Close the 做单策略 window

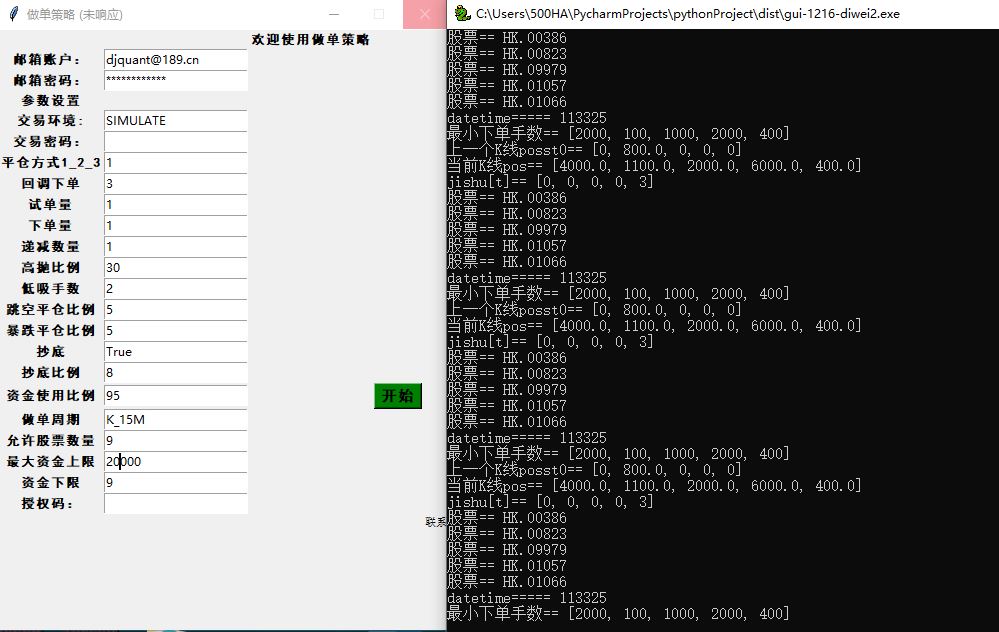tap(424, 14)
